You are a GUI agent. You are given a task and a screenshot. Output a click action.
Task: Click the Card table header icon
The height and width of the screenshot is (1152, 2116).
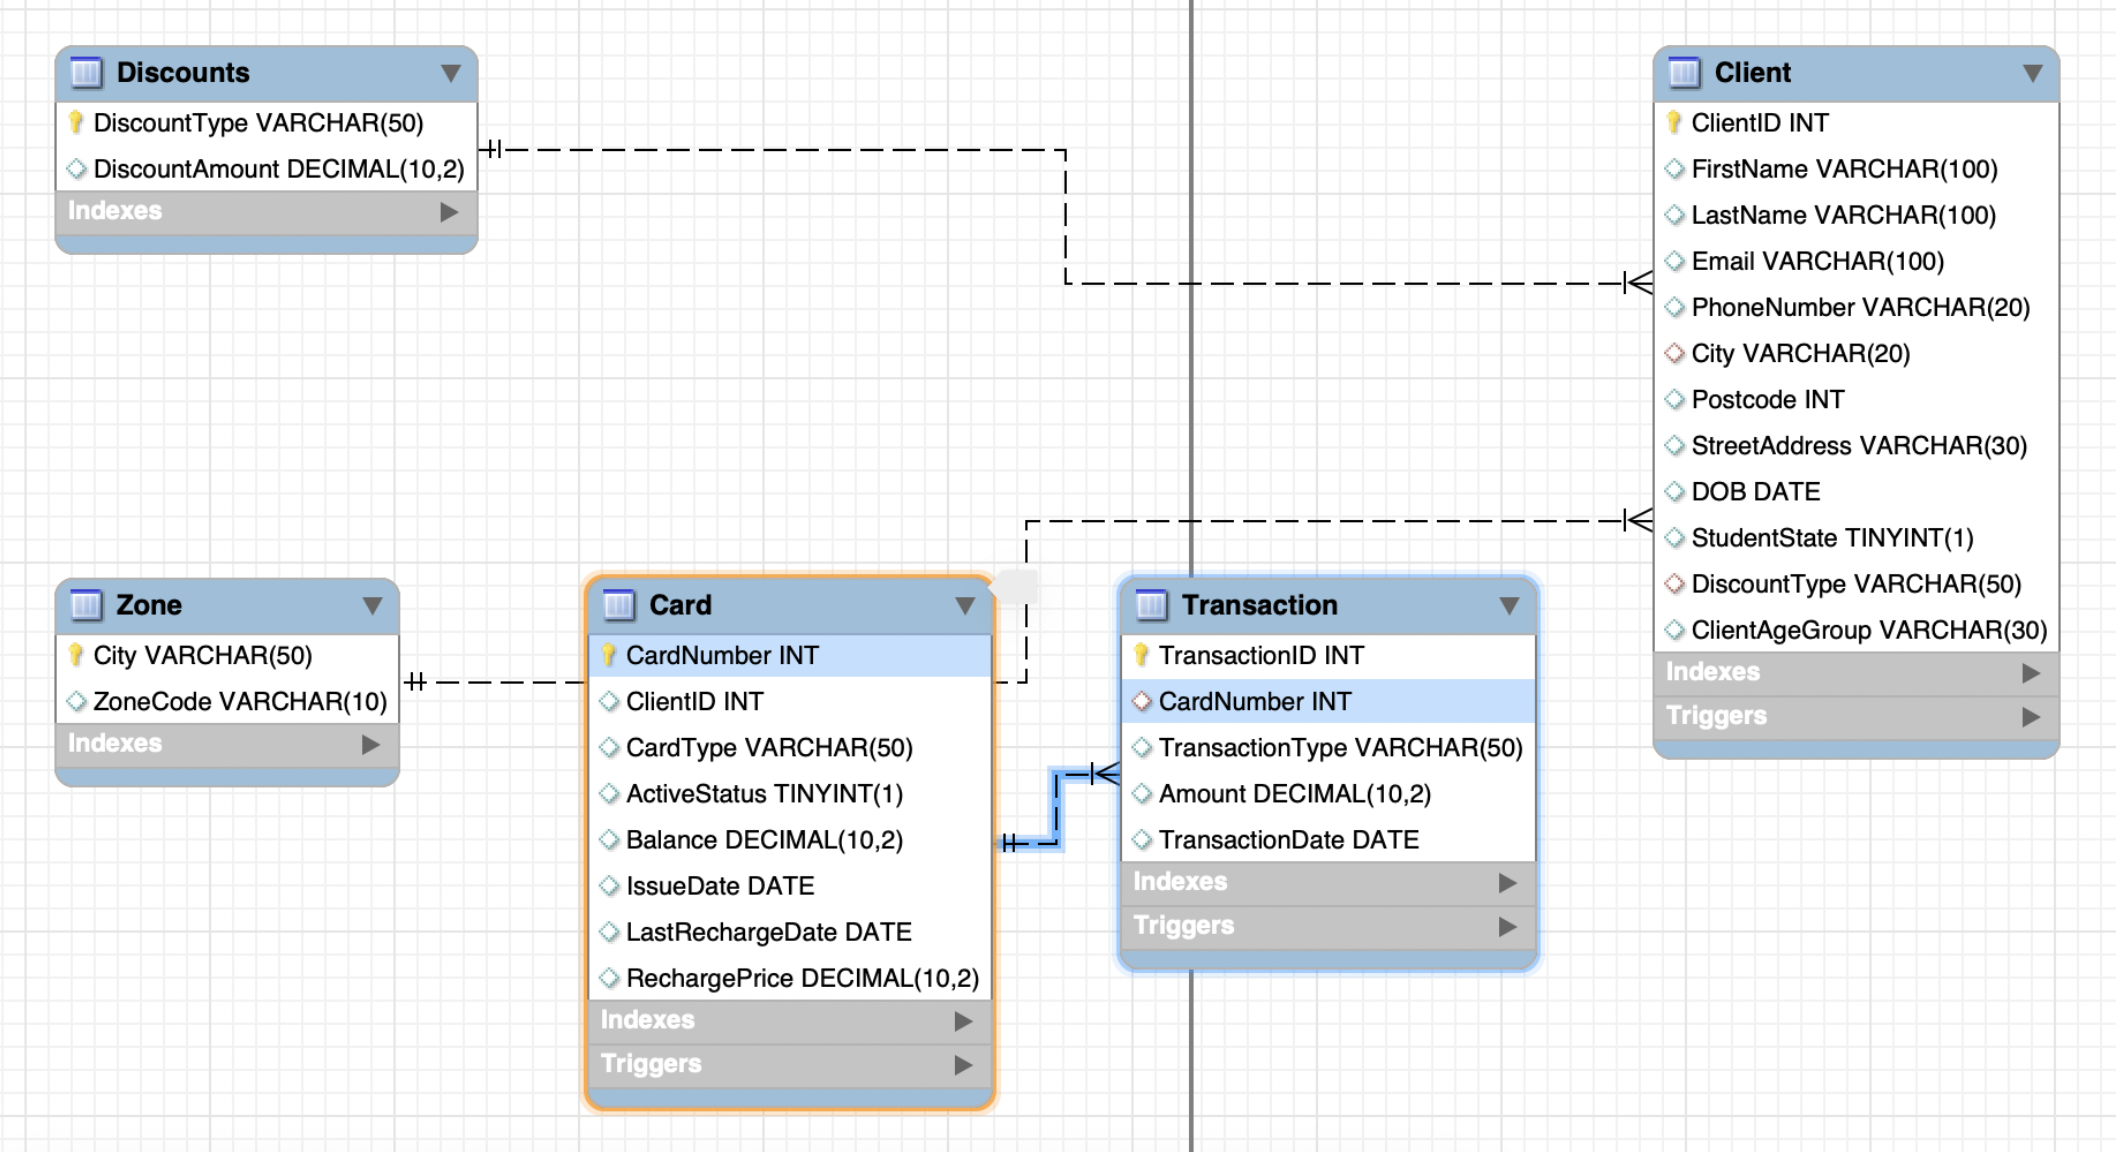click(619, 605)
